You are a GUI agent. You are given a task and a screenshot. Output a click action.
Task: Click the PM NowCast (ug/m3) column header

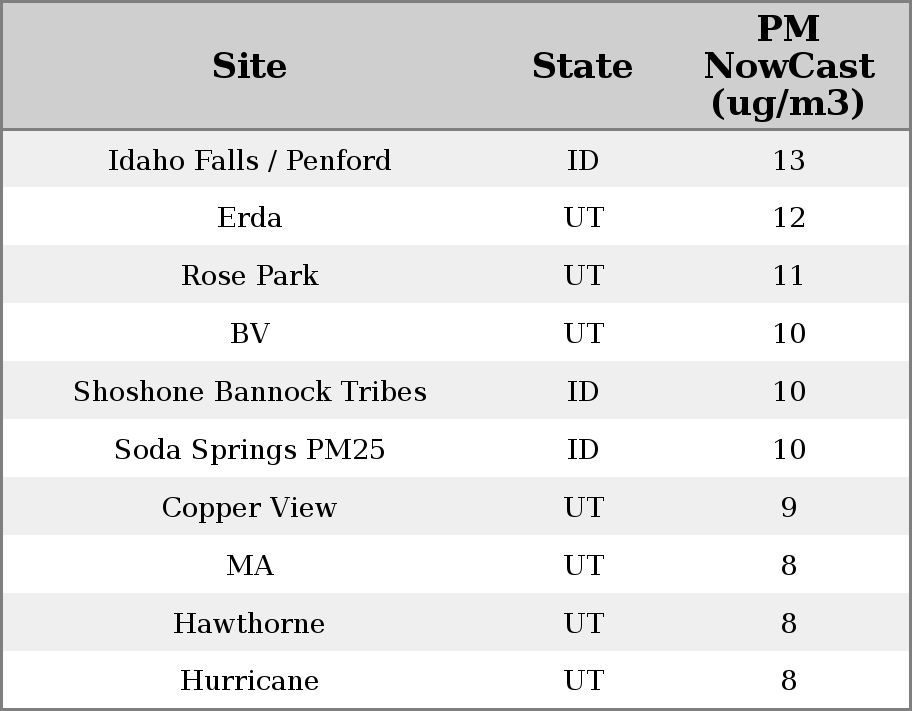(788, 67)
